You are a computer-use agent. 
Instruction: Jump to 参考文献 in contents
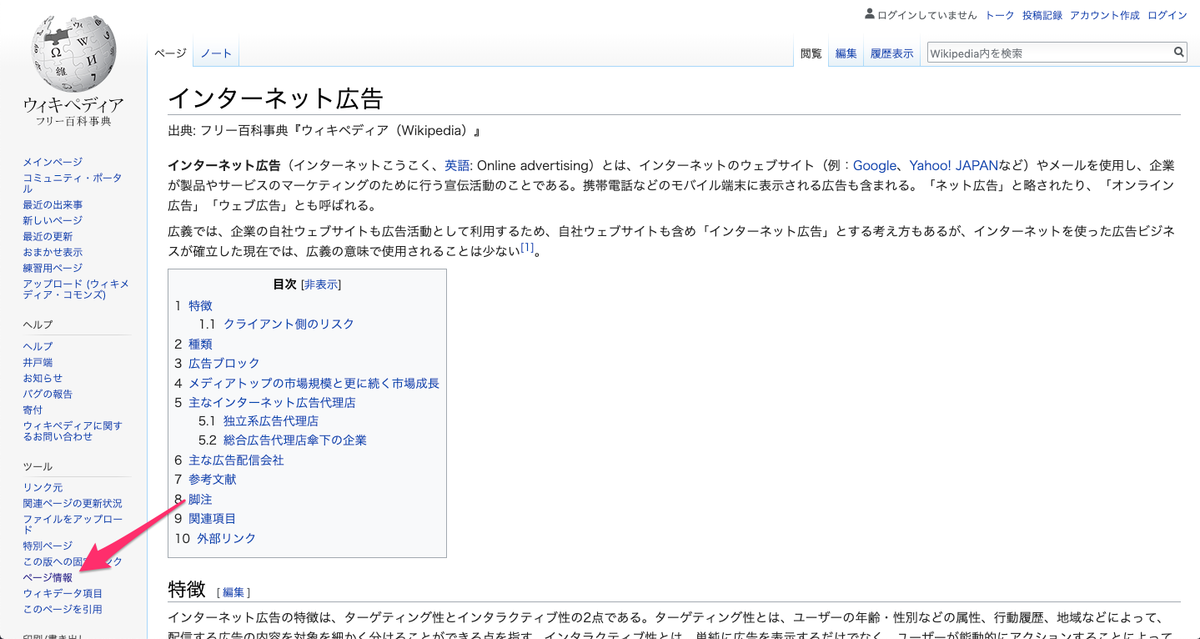click(212, 480)
